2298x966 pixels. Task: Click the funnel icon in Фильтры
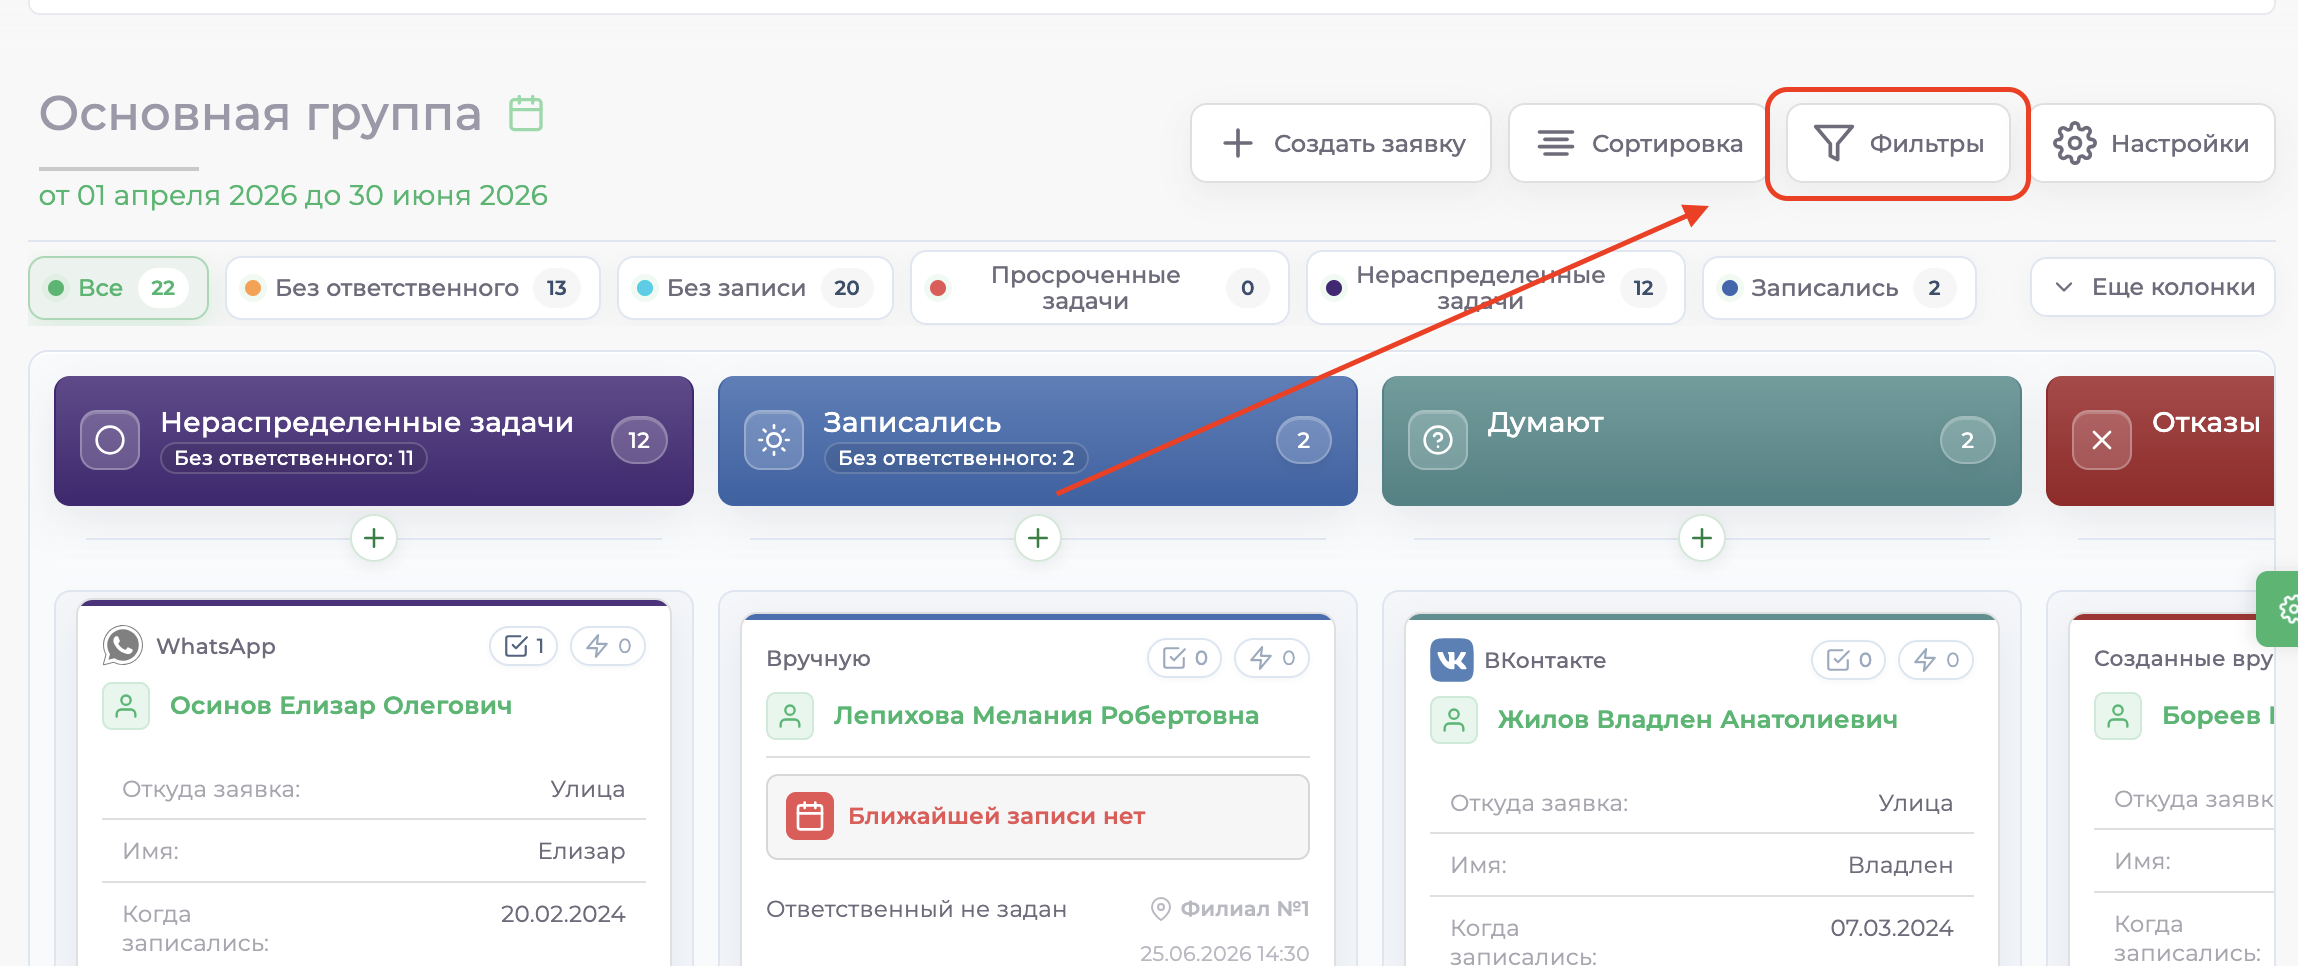point(1833,143)
